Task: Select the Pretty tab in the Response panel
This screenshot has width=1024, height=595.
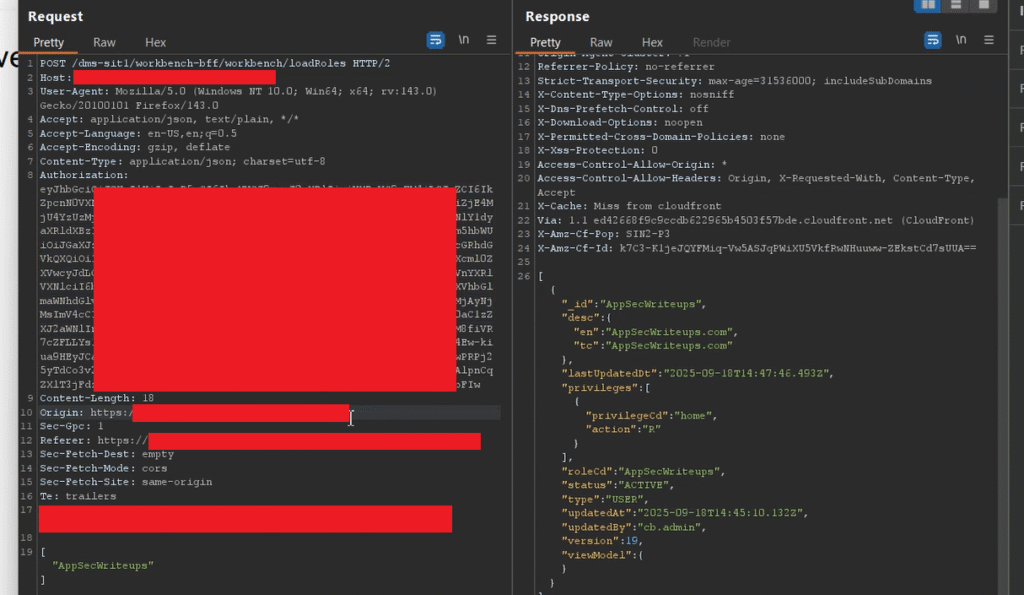Action: (545, 43)
